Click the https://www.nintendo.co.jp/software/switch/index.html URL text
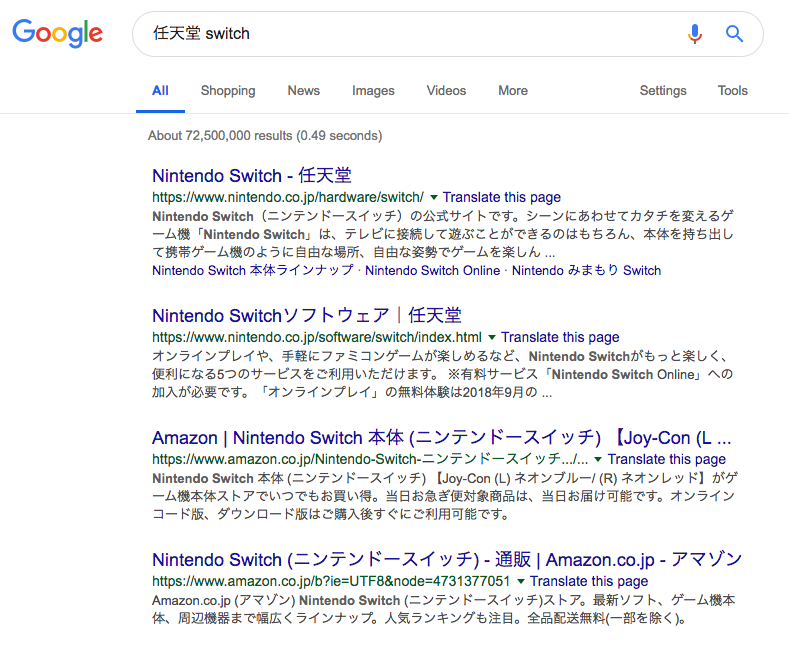 (317, 337)
